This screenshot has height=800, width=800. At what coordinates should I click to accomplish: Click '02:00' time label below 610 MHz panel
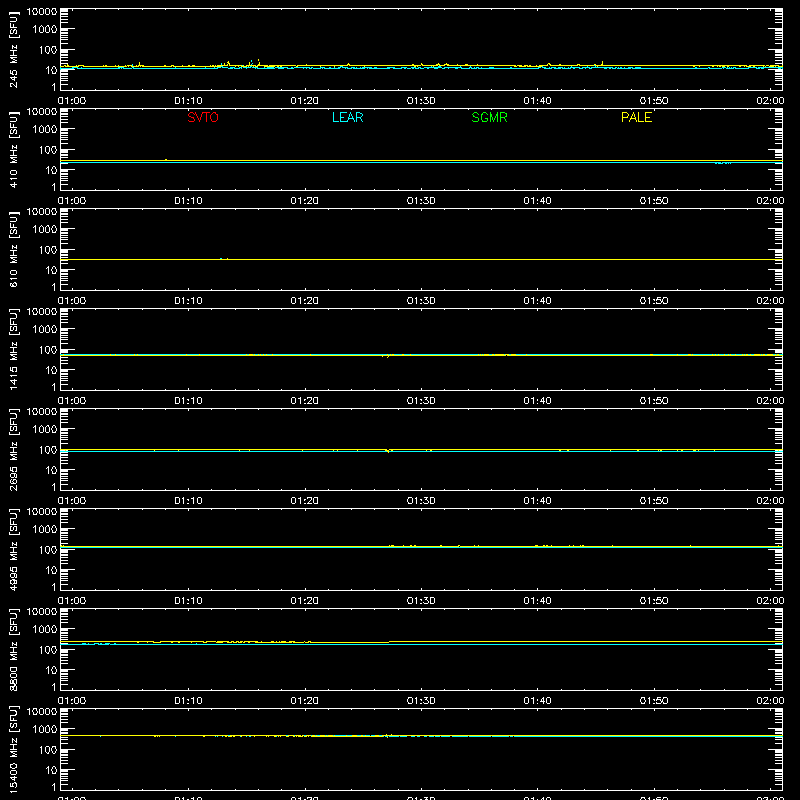coord(770,301)
